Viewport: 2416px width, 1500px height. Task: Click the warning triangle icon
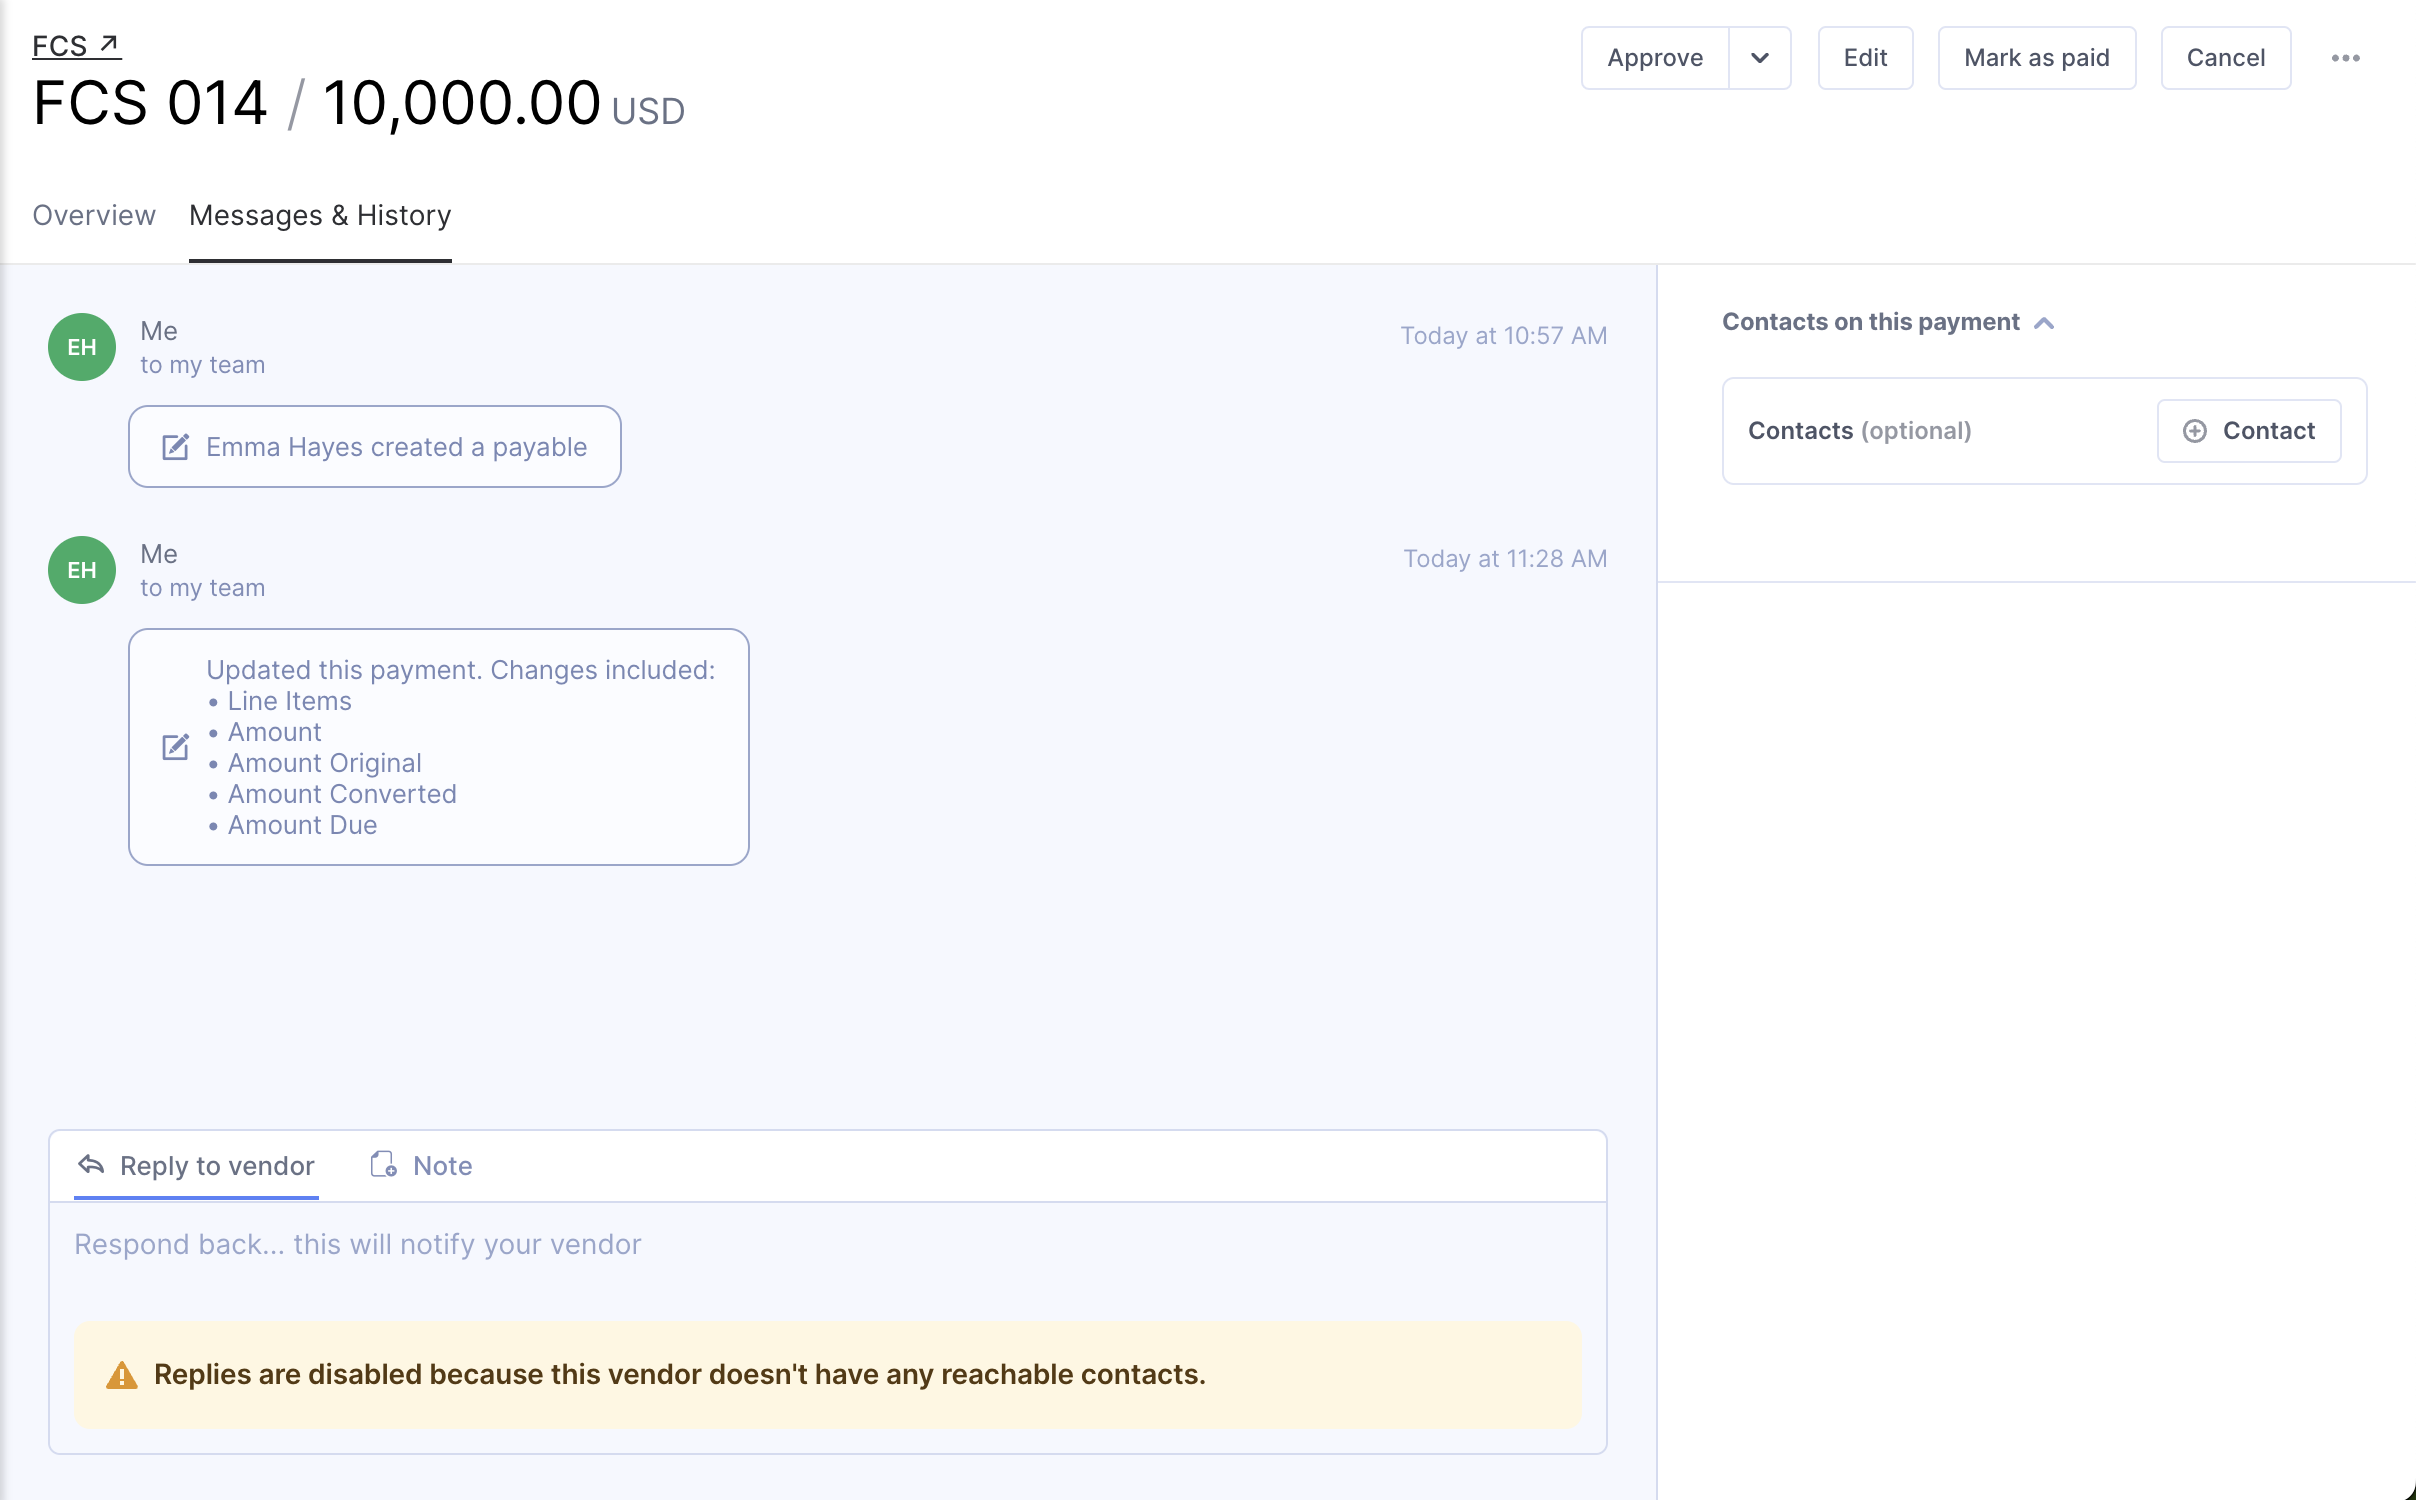pyautogui.click(x=122, y=1375)
